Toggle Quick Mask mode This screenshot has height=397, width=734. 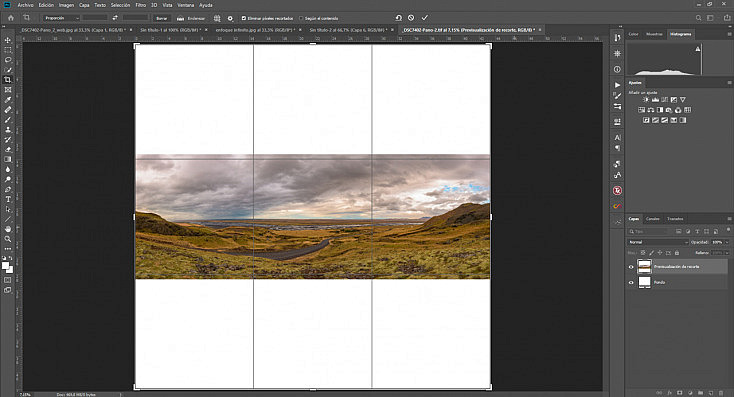(x=7, y=280)
